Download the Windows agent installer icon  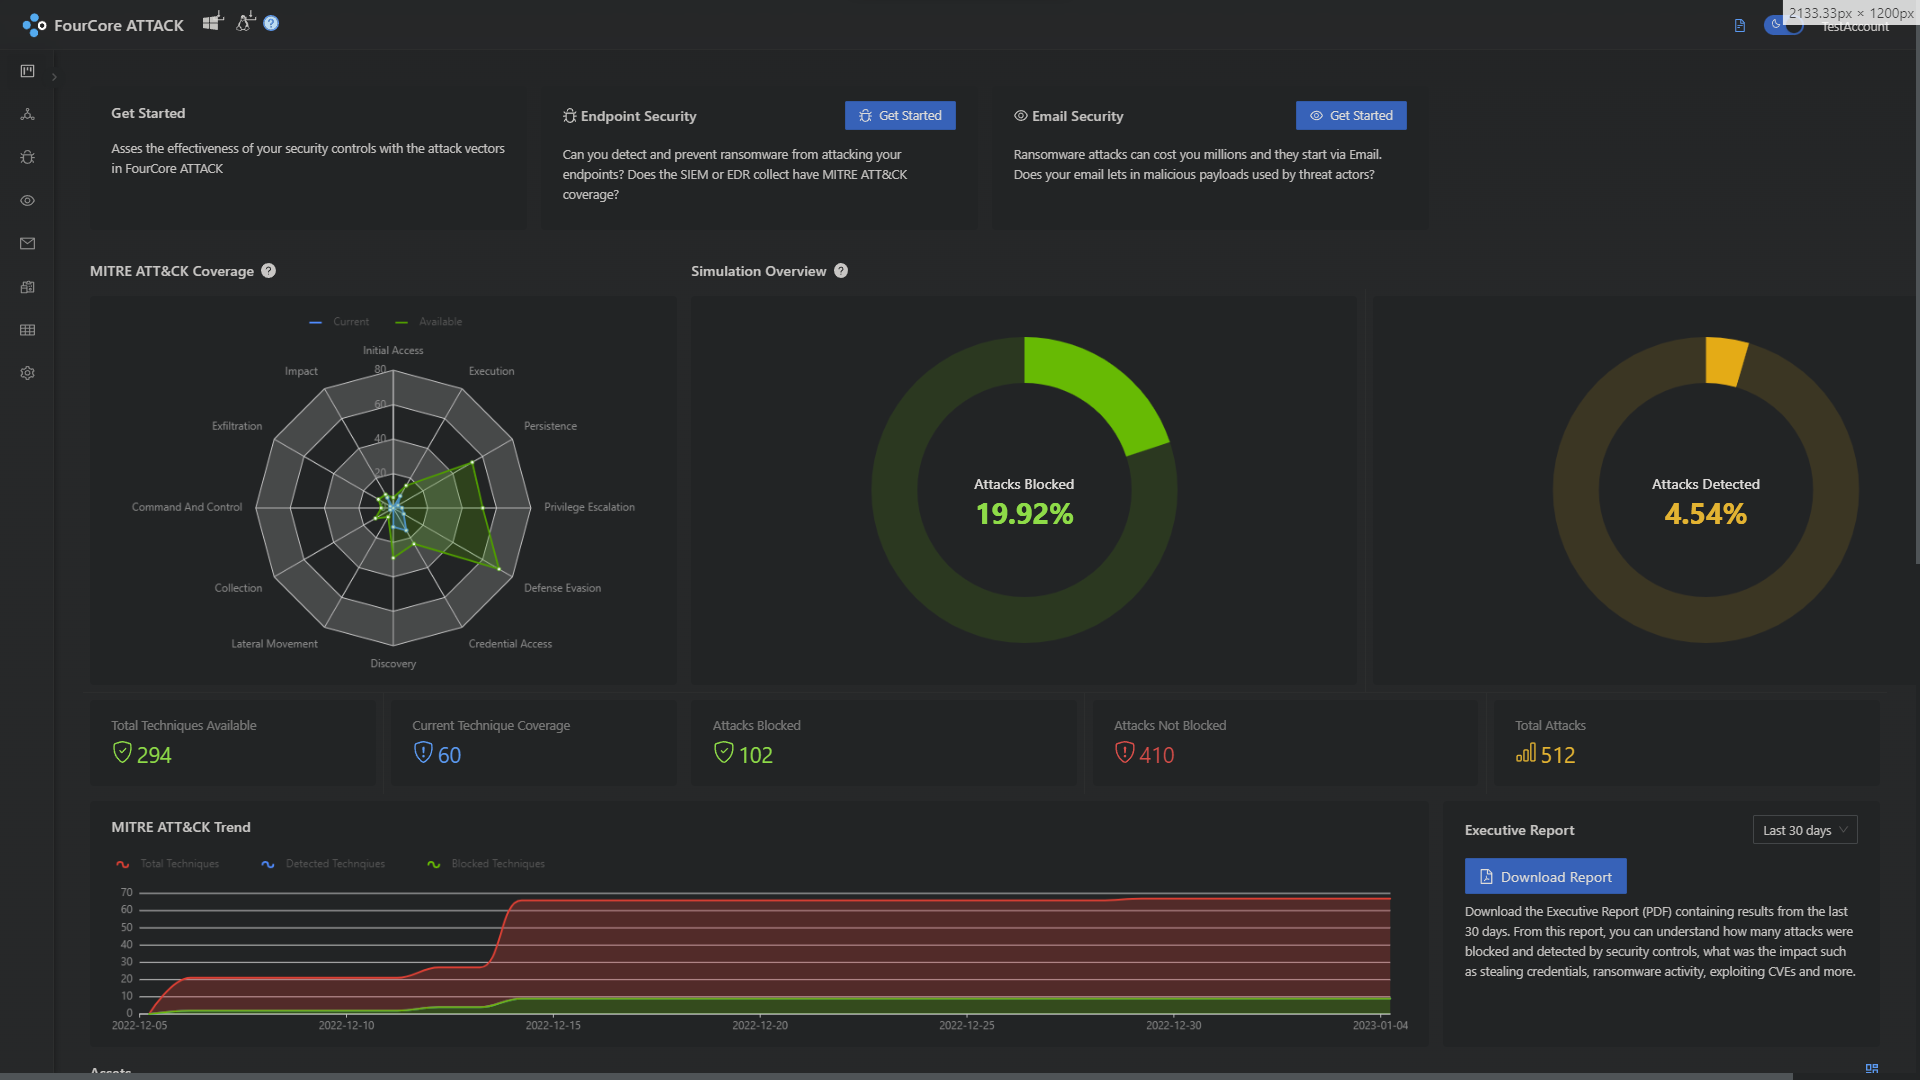click(x=213, y=22)
